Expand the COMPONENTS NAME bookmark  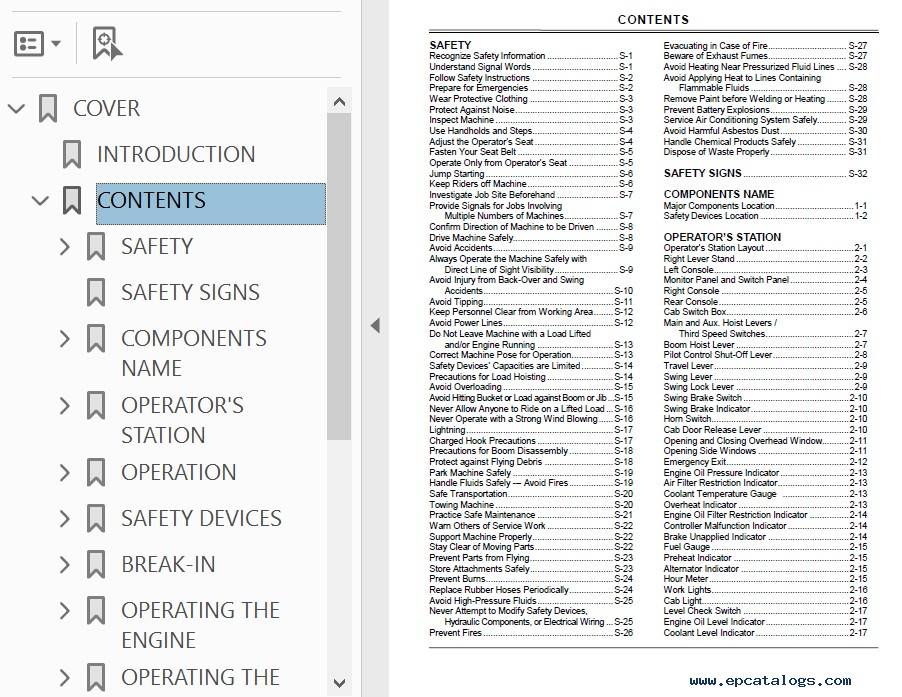[x=64, y=339]
